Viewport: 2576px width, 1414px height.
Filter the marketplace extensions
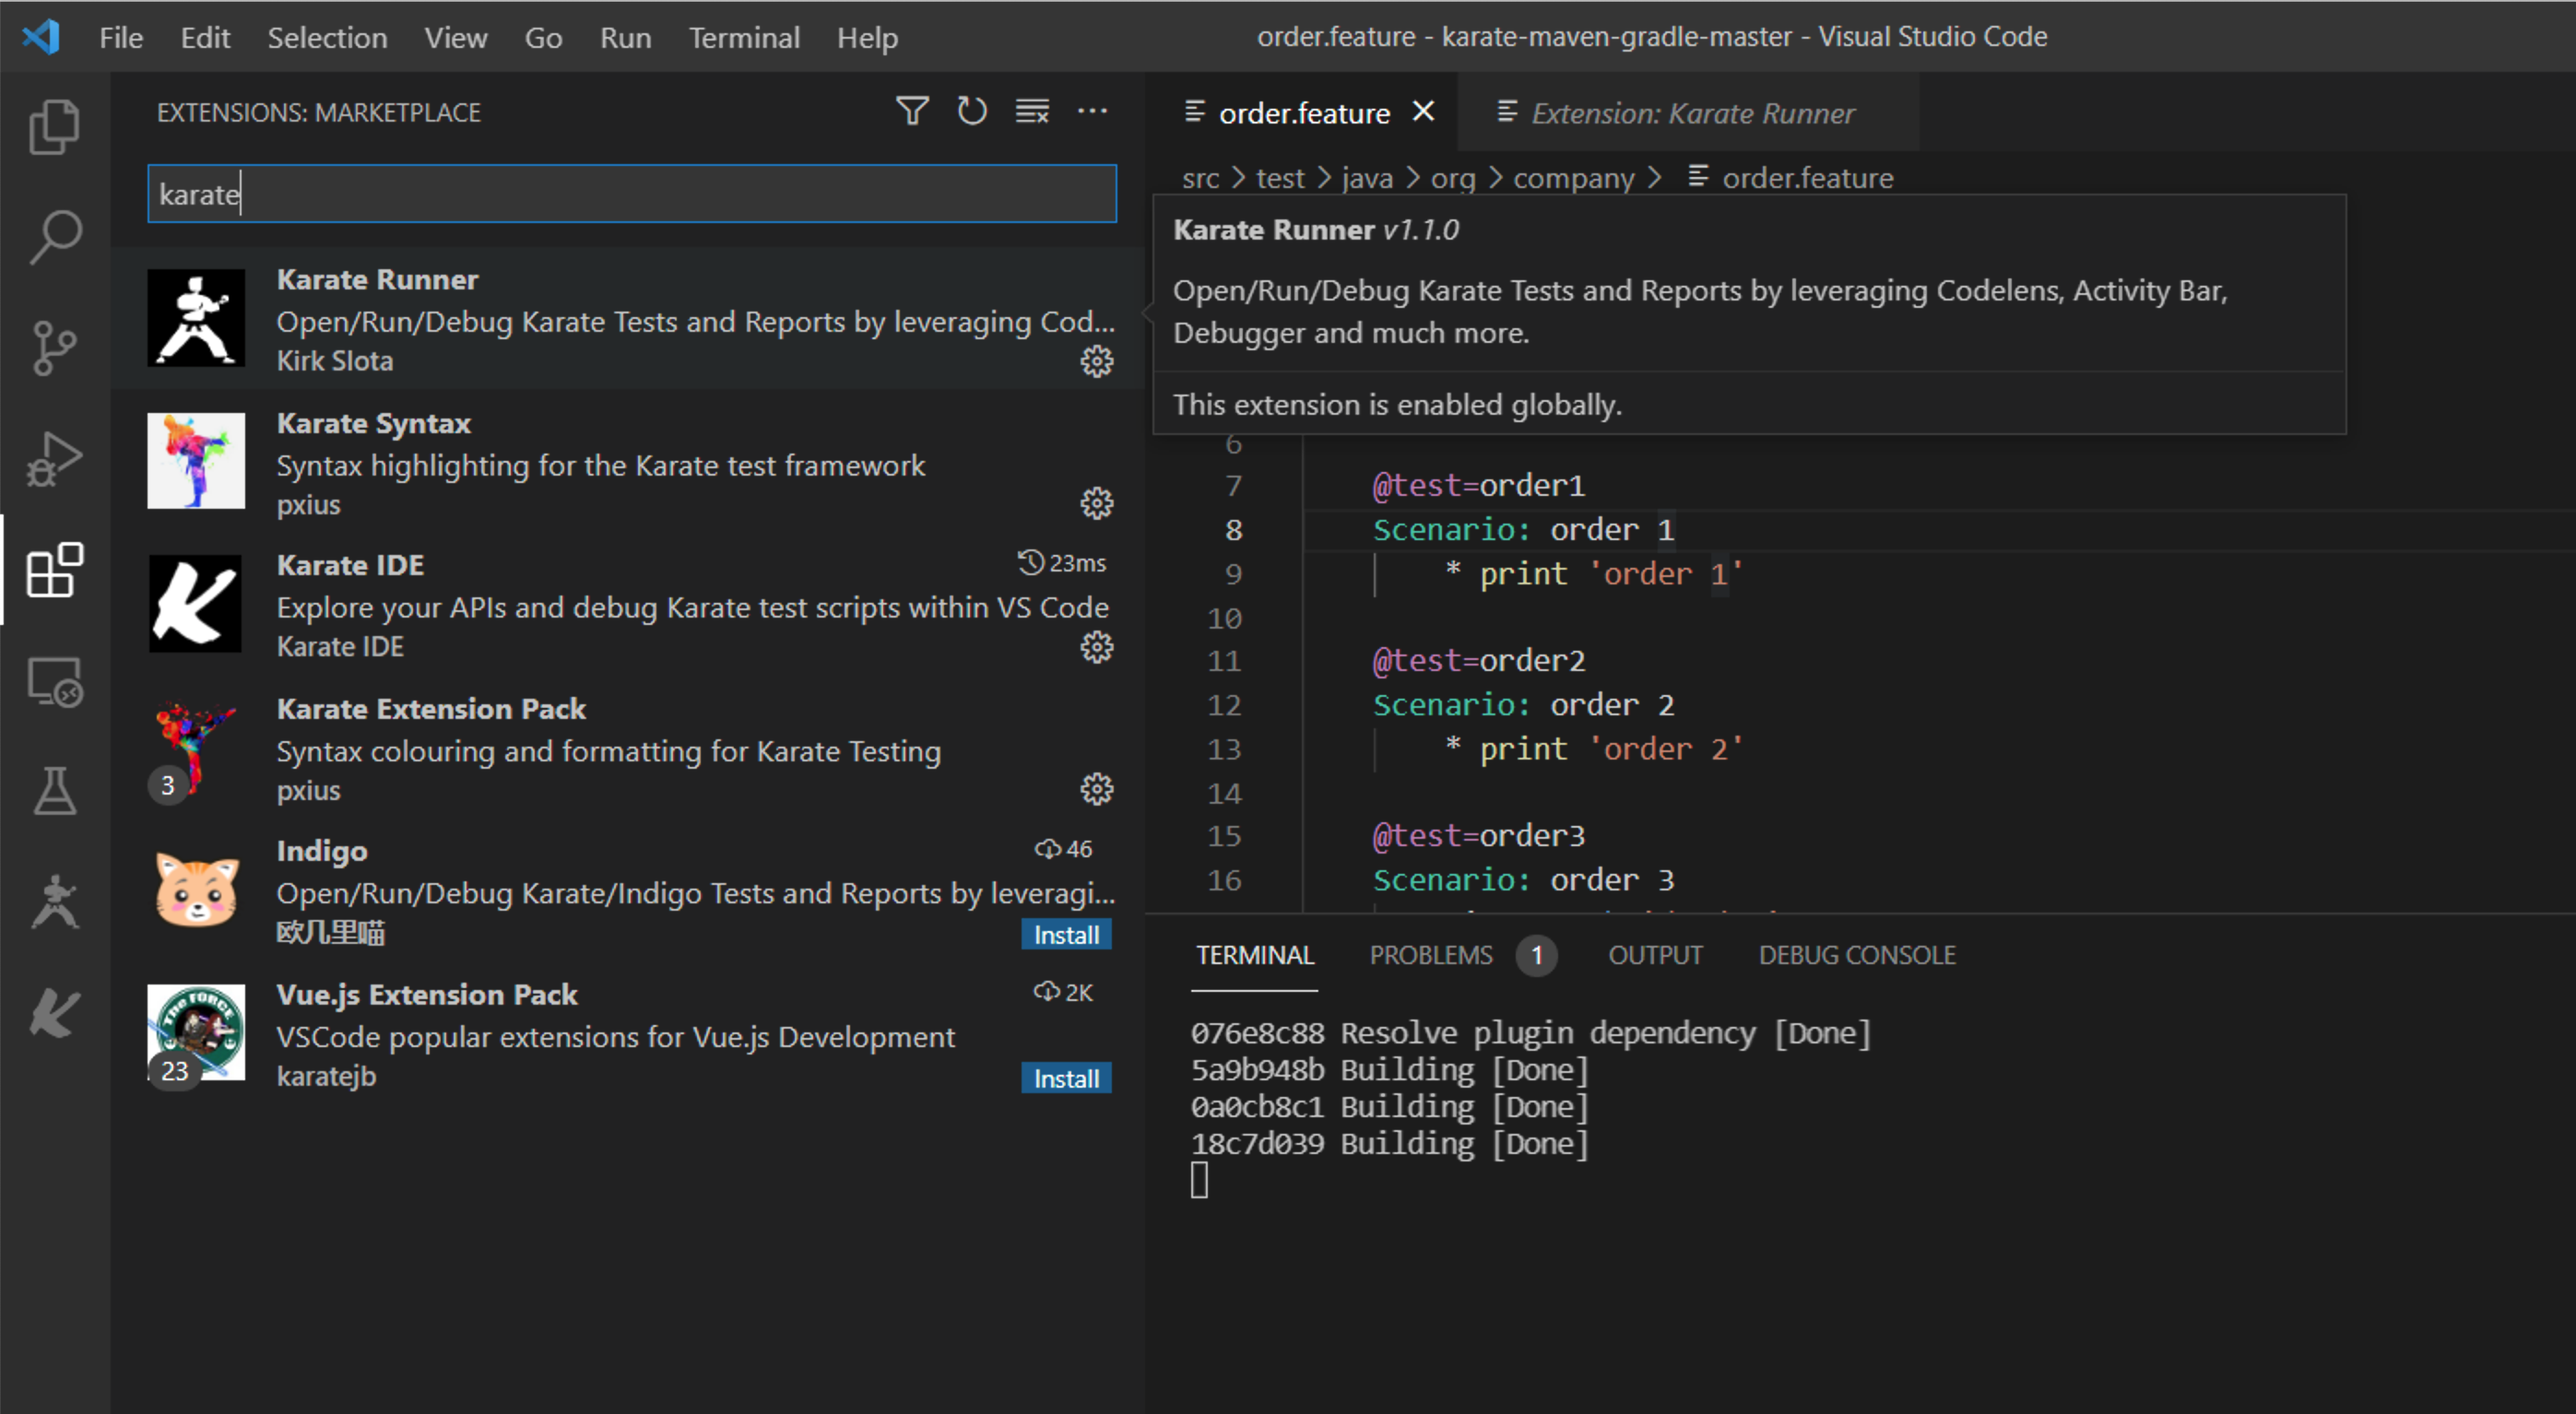pos(912,111)
